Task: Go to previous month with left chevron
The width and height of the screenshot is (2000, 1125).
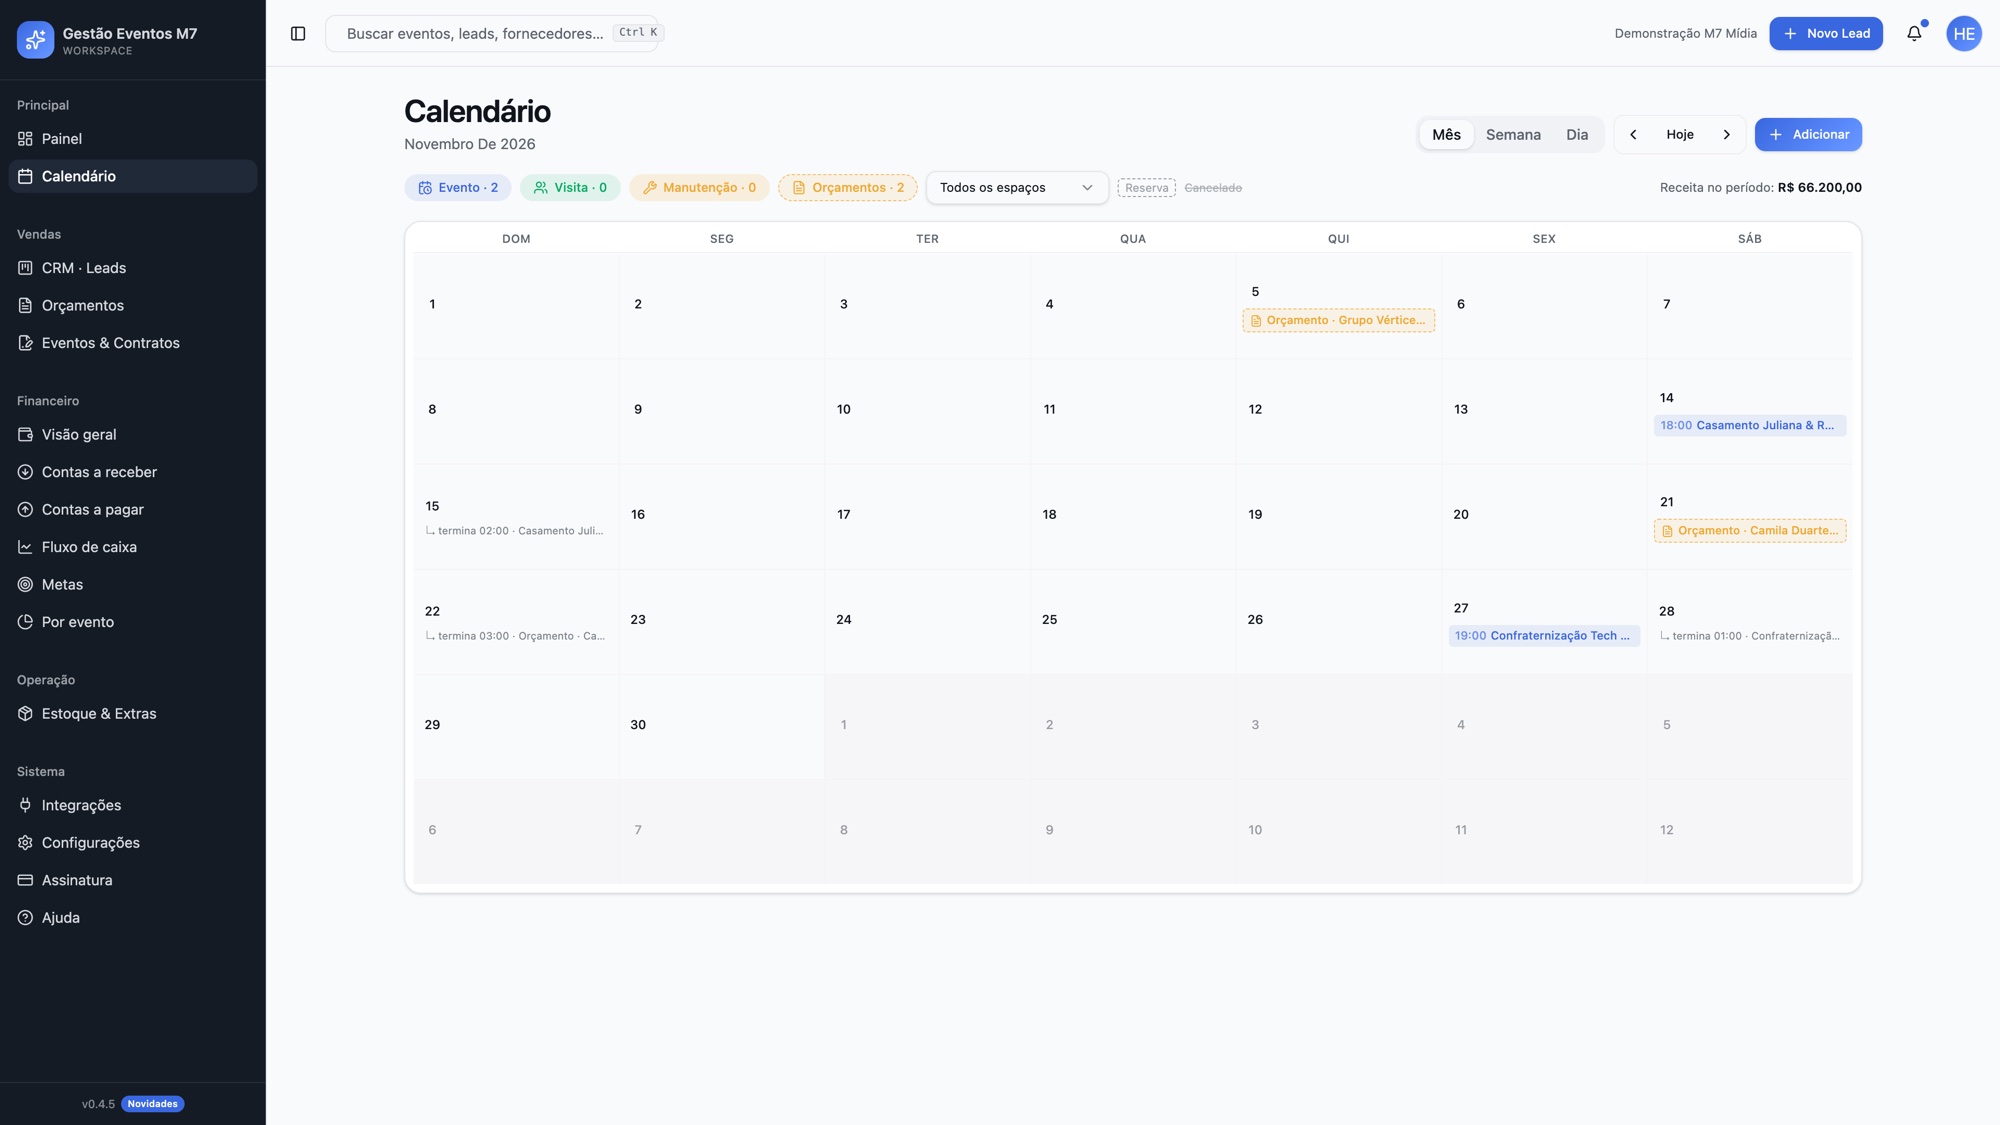Action: click(x=1633, y=135)
